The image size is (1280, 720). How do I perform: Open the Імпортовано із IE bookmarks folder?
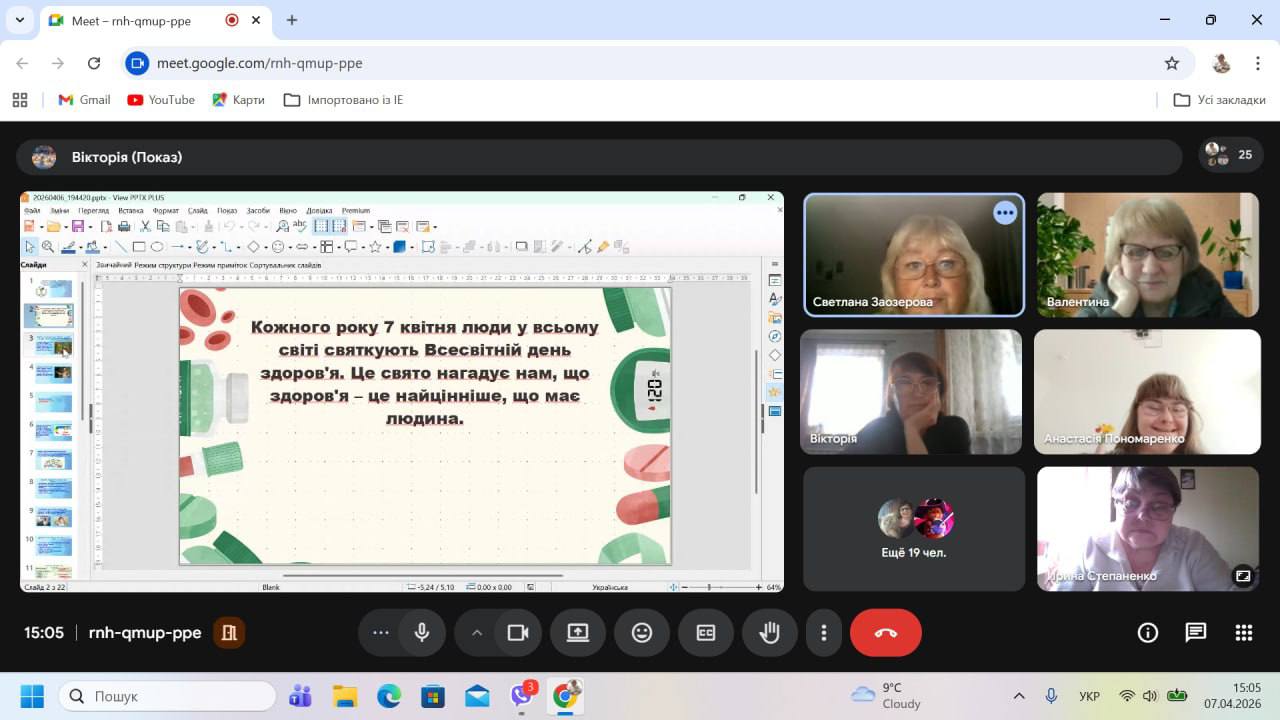[343, 100]
